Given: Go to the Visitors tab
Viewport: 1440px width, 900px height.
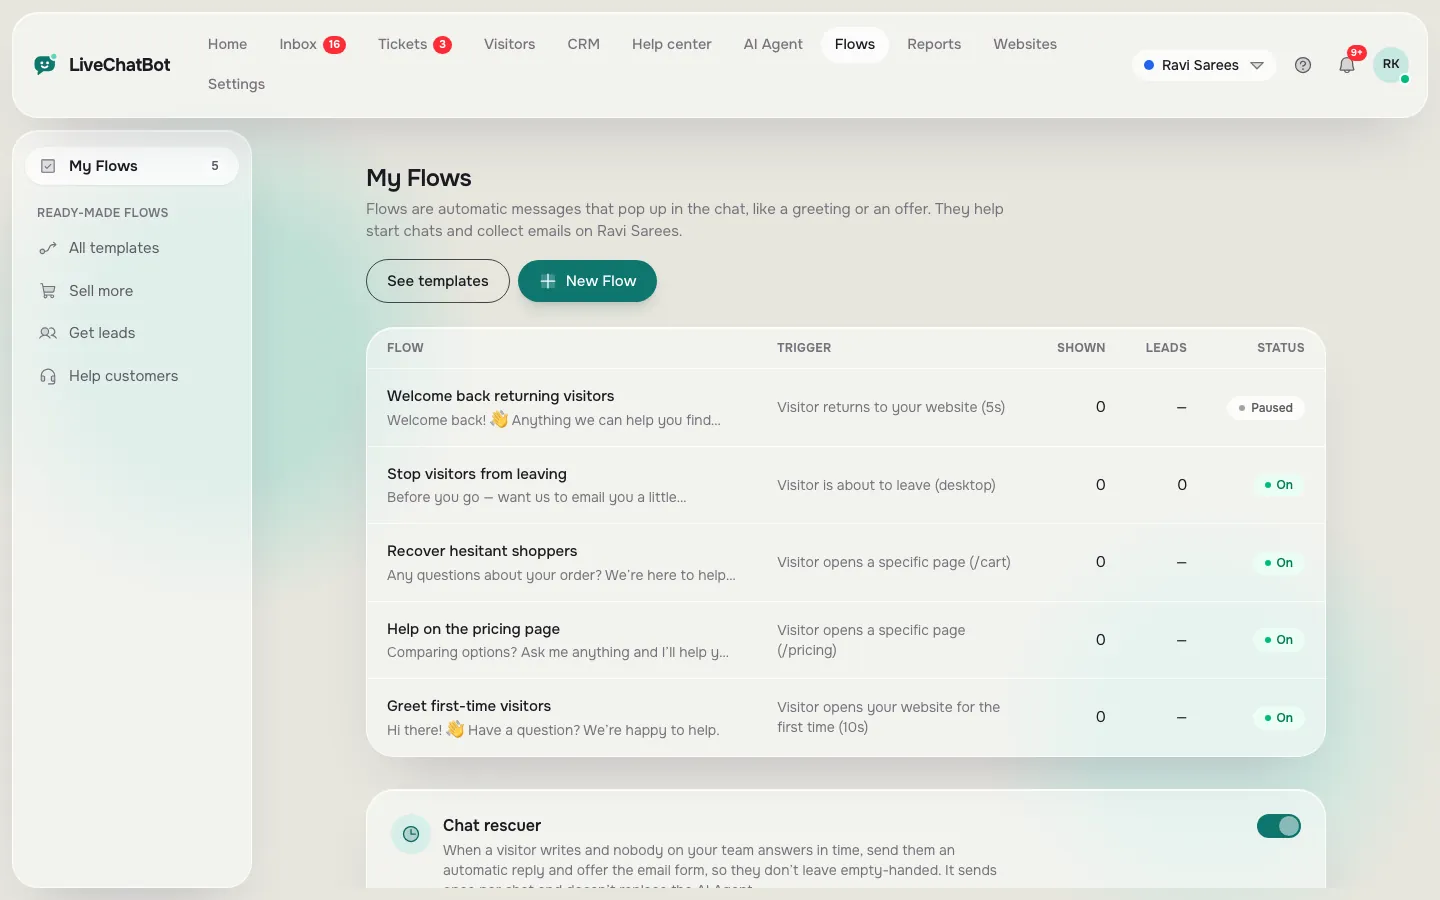Looking at the screenshot, I should pyautogui.click(x=509, y=44).
